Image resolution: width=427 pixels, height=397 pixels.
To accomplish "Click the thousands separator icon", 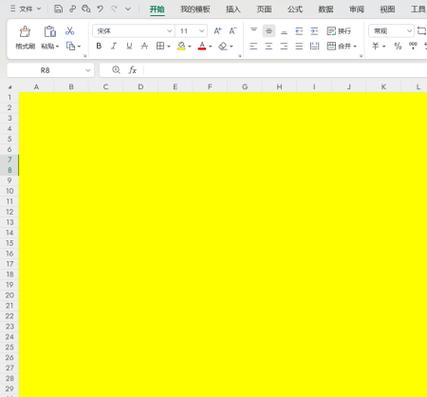I will click(413, 46).
